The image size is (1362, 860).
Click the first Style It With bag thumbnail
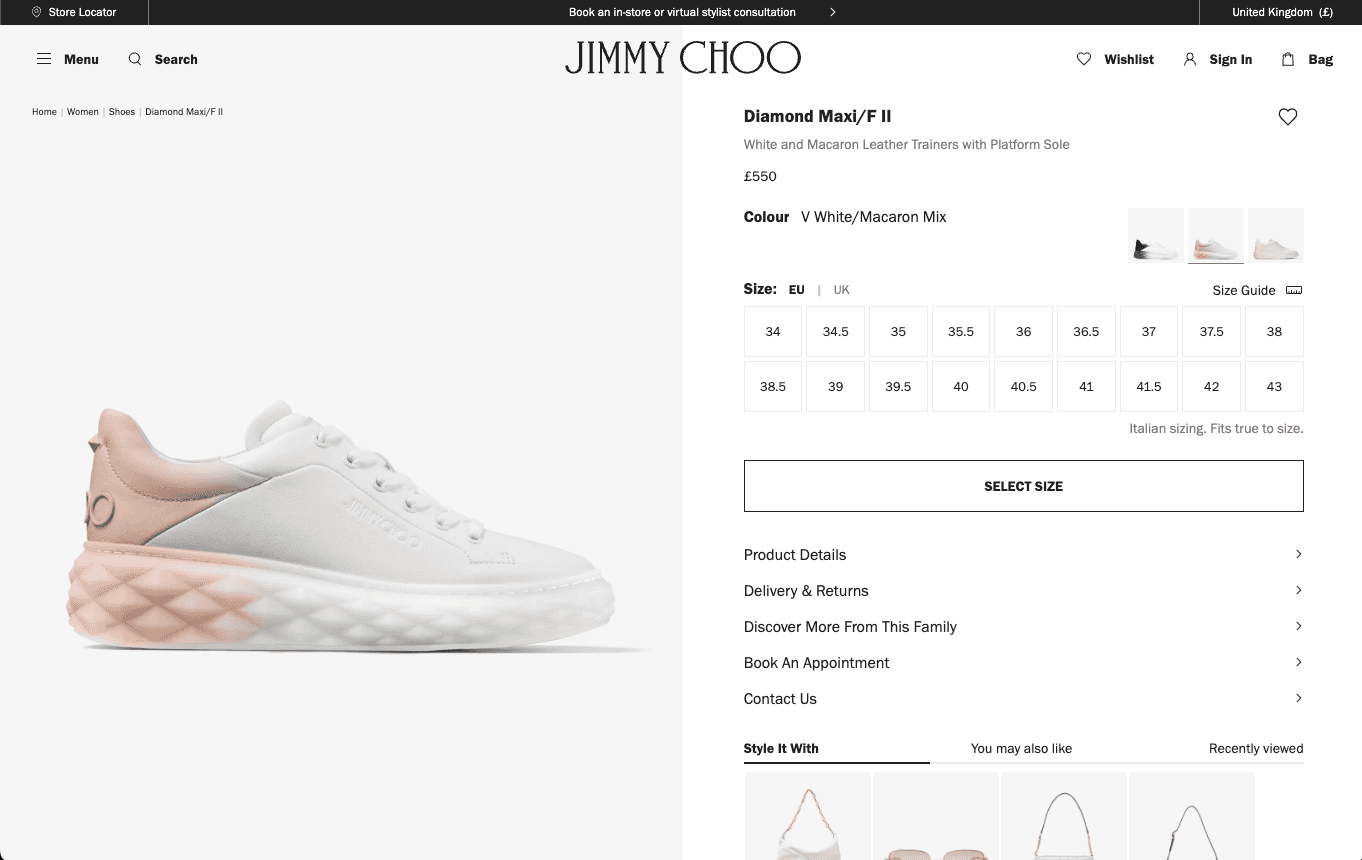pyautogui.click(x=807, y=816)
